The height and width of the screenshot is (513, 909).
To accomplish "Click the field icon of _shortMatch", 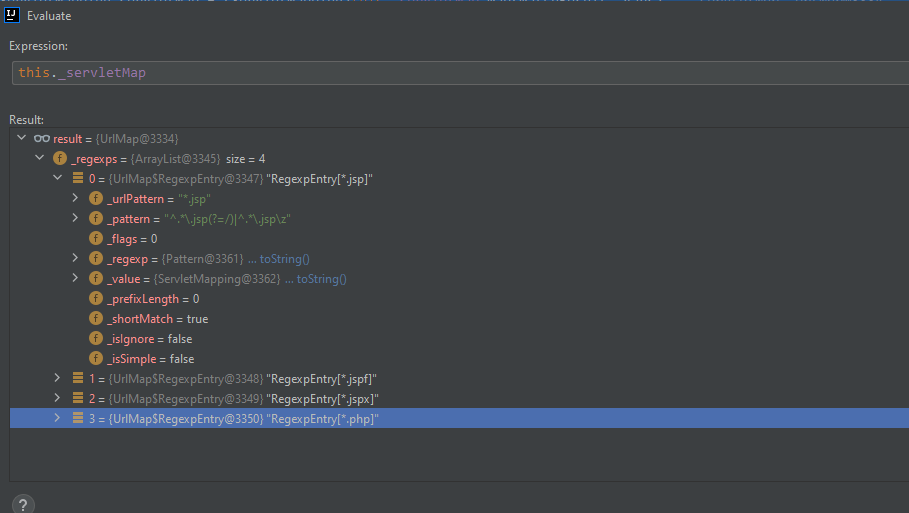I will [96, 318].
